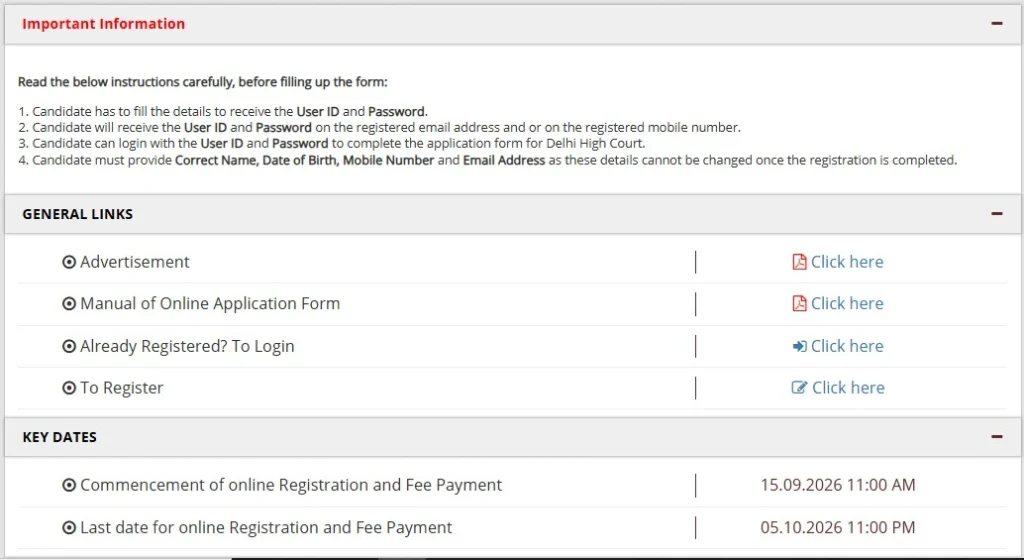Viewport: 1024px width, 560px height.
Task: Click the GENERAL LINKS header title
Action: [78, 214]
